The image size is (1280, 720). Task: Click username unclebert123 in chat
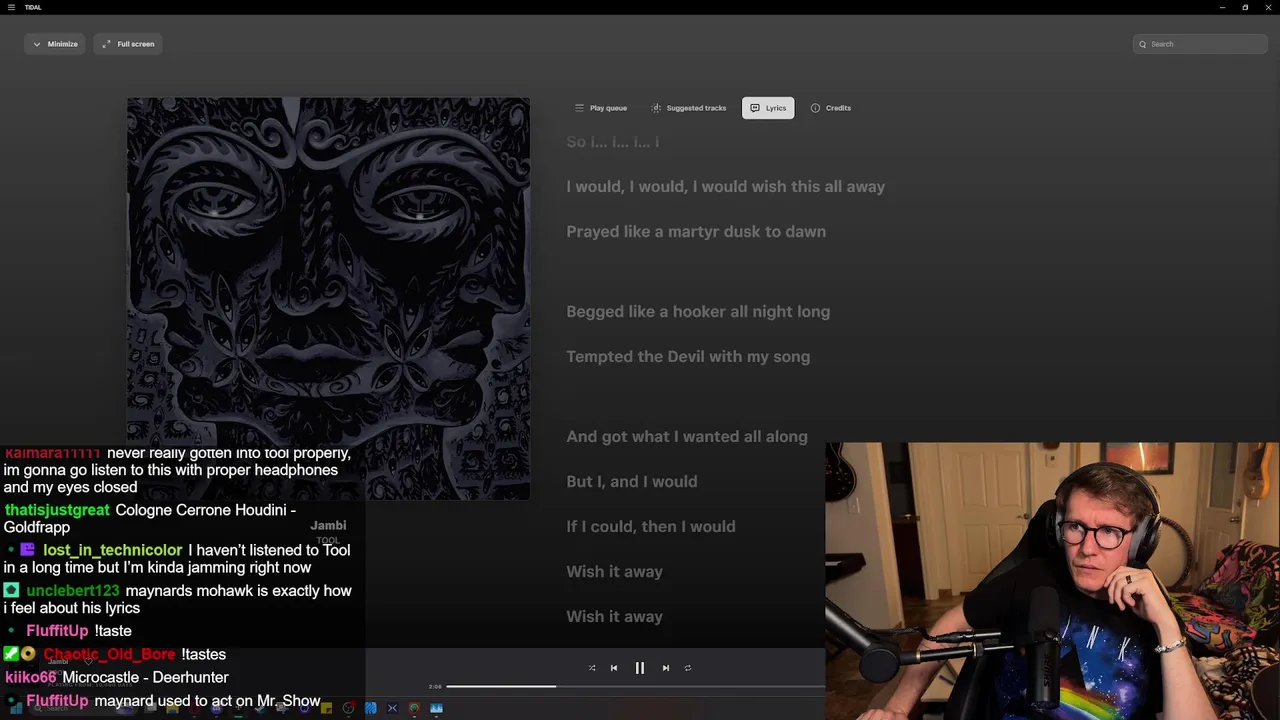[73, 591]
